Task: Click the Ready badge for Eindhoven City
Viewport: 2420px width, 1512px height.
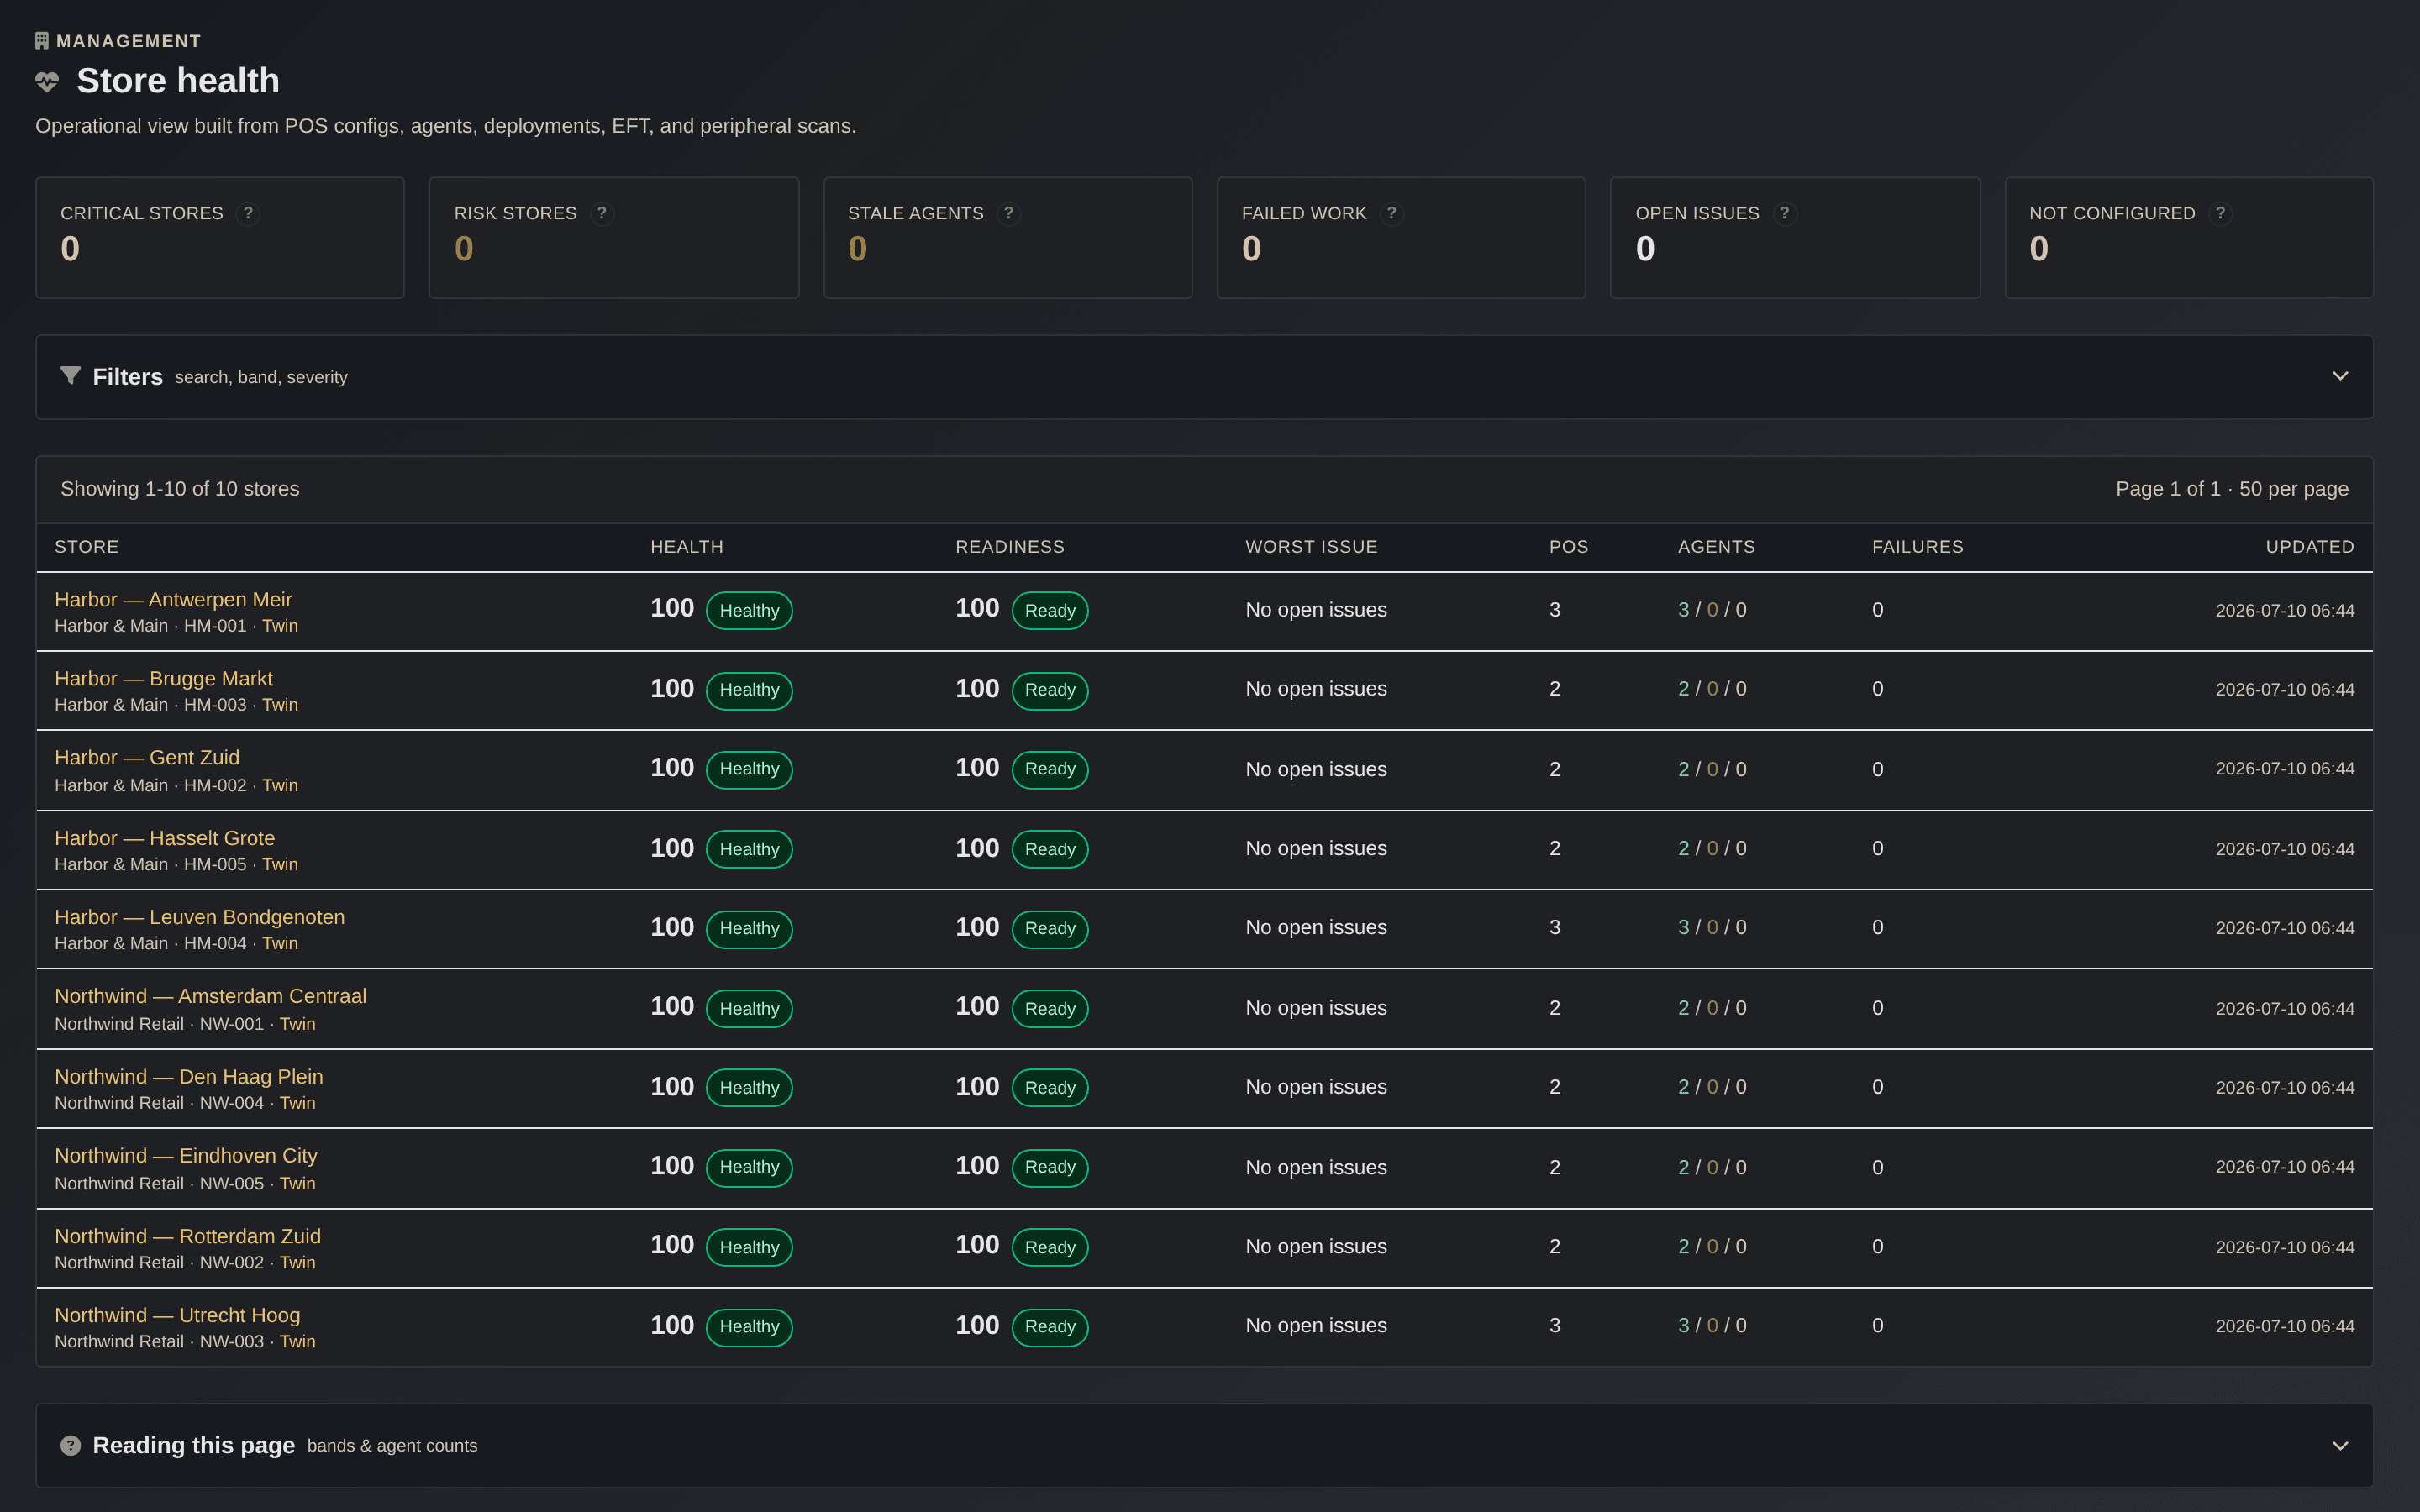Action: (x=1050, y=1167)
